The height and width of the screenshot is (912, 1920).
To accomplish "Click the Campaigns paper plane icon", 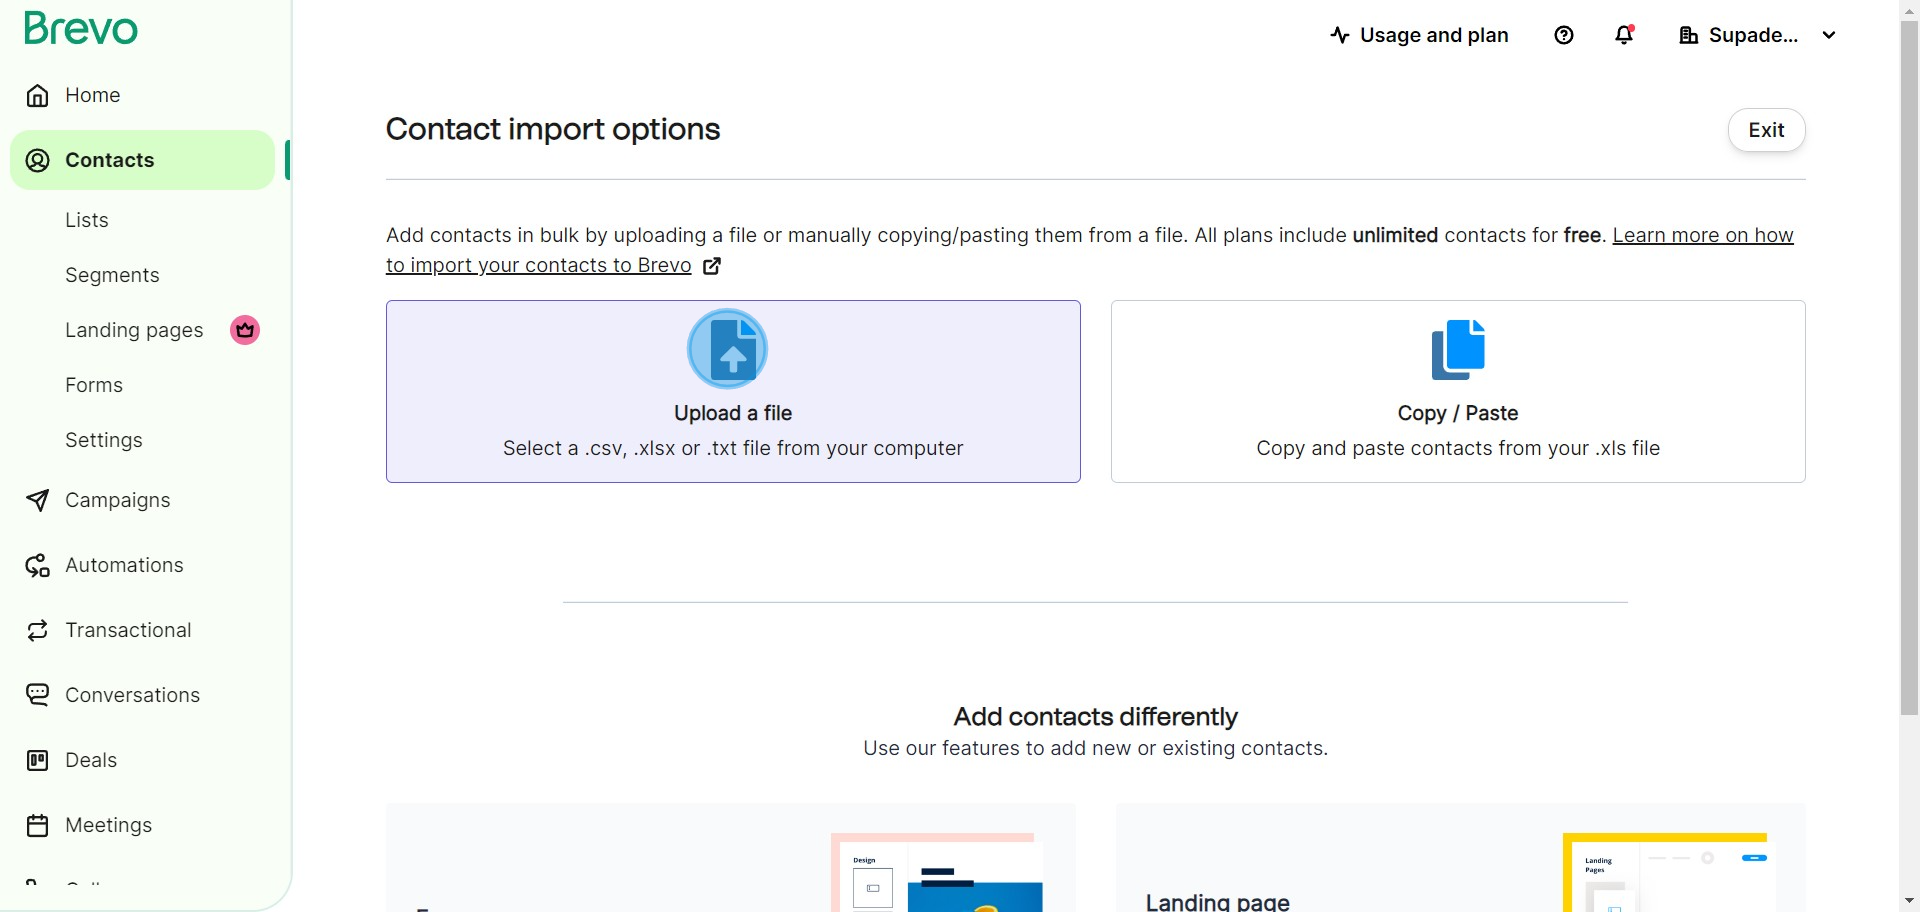I will tap(38, 501).
